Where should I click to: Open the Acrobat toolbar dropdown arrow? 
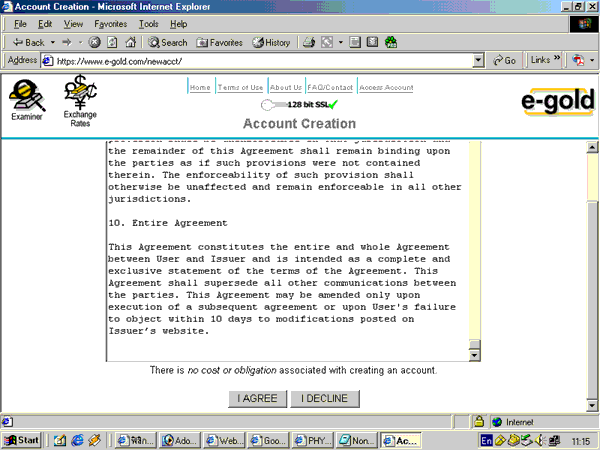click(592, 60)
